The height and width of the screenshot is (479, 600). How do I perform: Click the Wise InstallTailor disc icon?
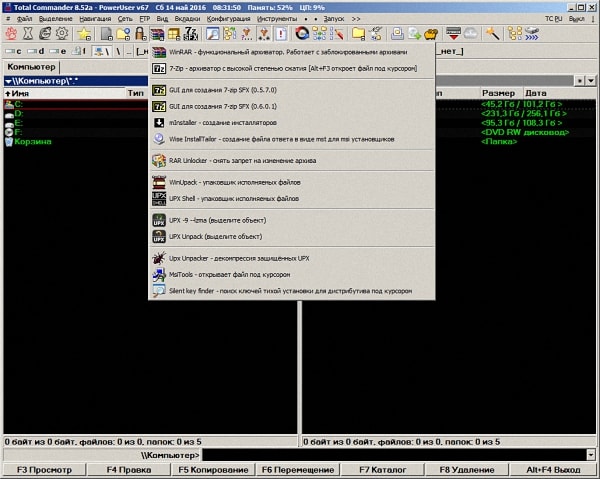[x=160, y=139]
